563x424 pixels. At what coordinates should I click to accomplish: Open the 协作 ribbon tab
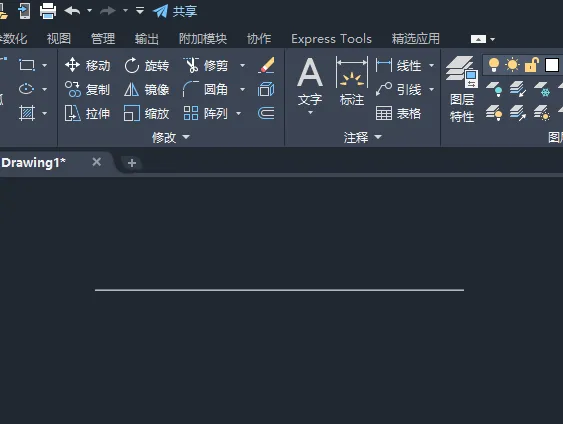click(x=259, y=38)
